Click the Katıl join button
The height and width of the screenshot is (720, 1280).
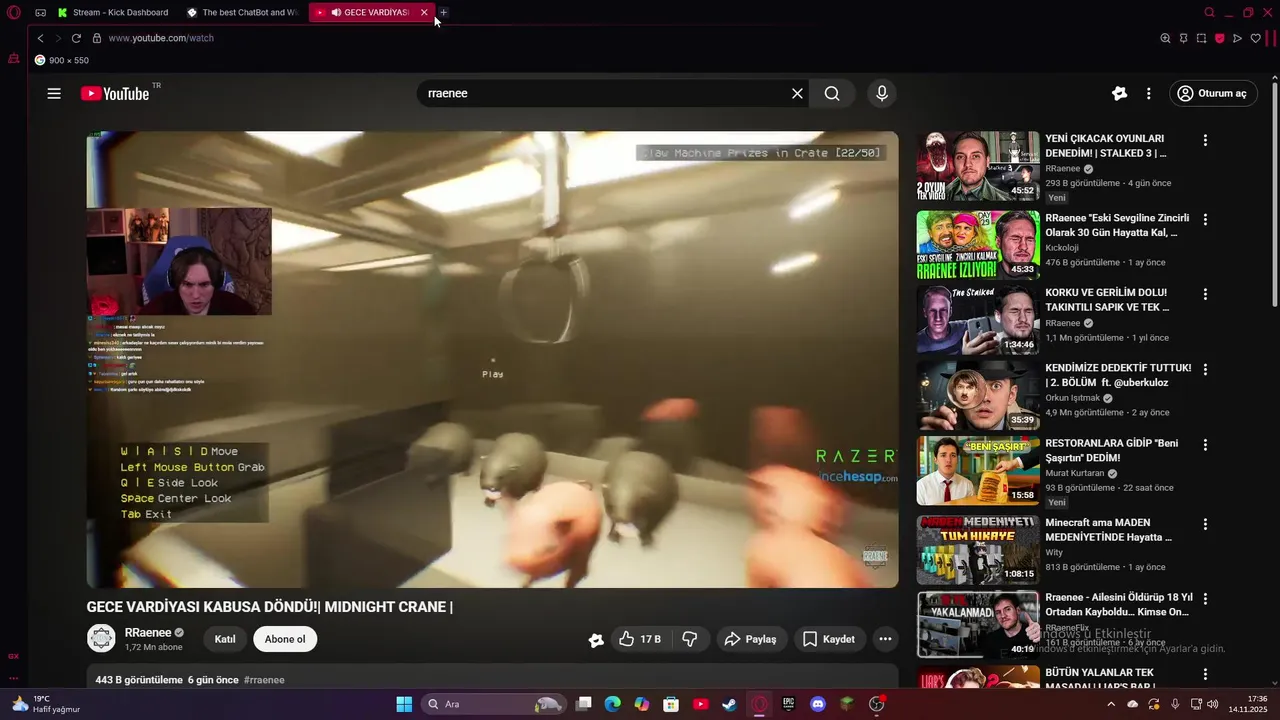tap(225, 639)
